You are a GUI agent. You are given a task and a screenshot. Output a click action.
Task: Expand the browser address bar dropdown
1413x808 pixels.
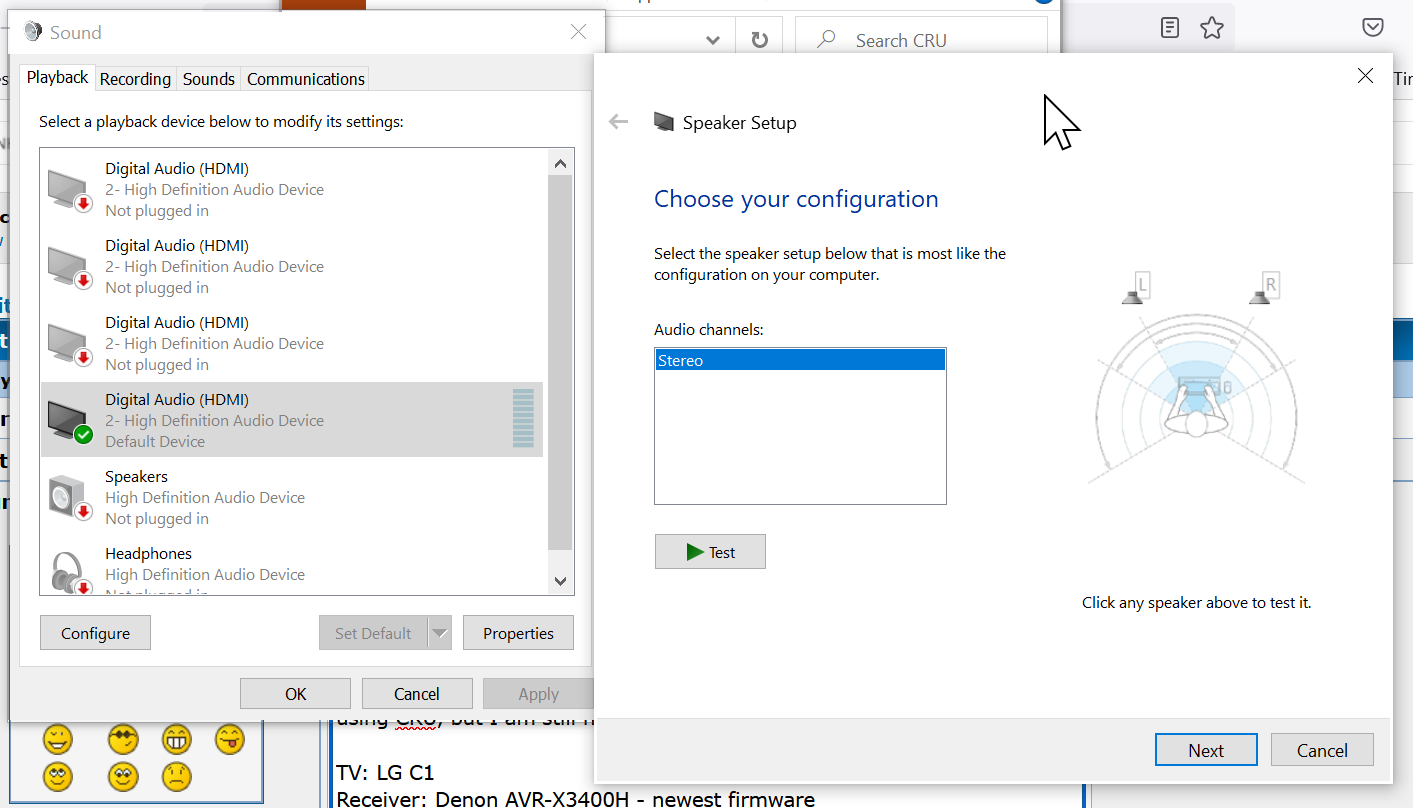pos(713,40)
